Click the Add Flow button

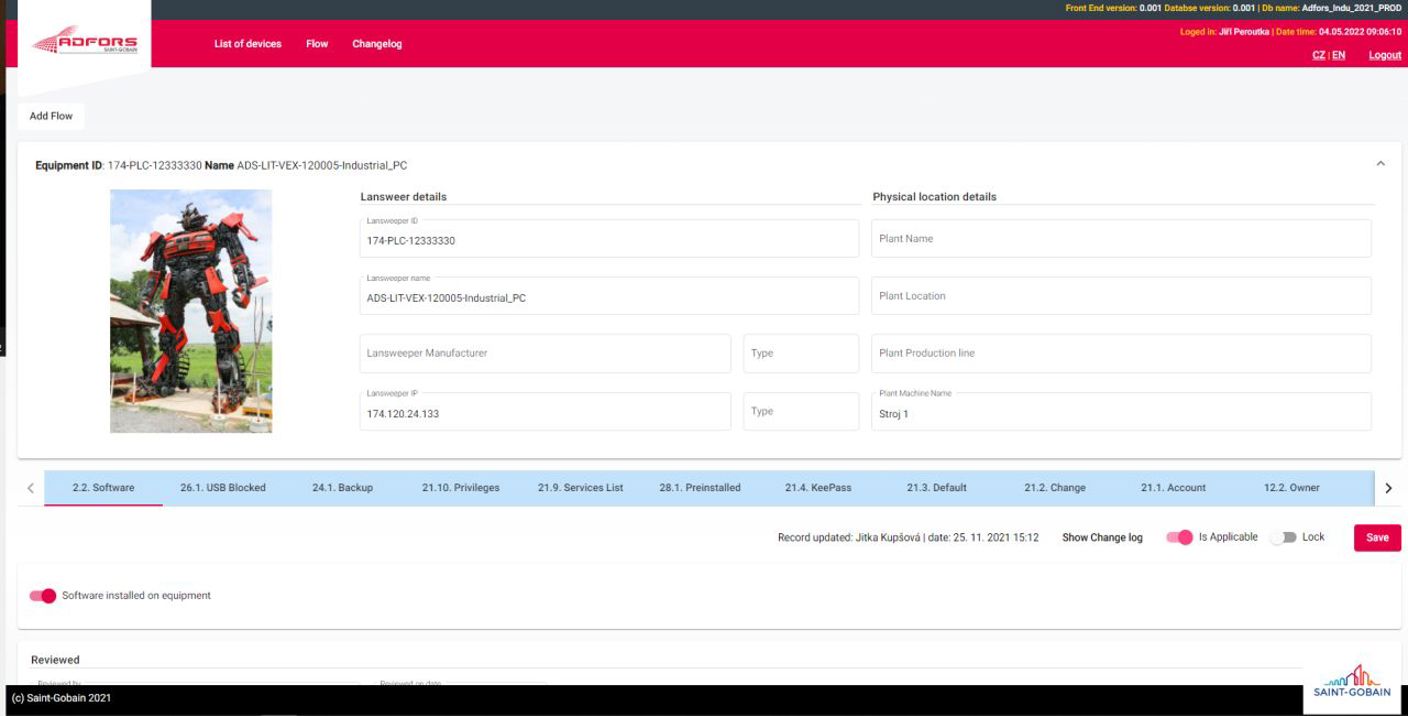[51, 116]
